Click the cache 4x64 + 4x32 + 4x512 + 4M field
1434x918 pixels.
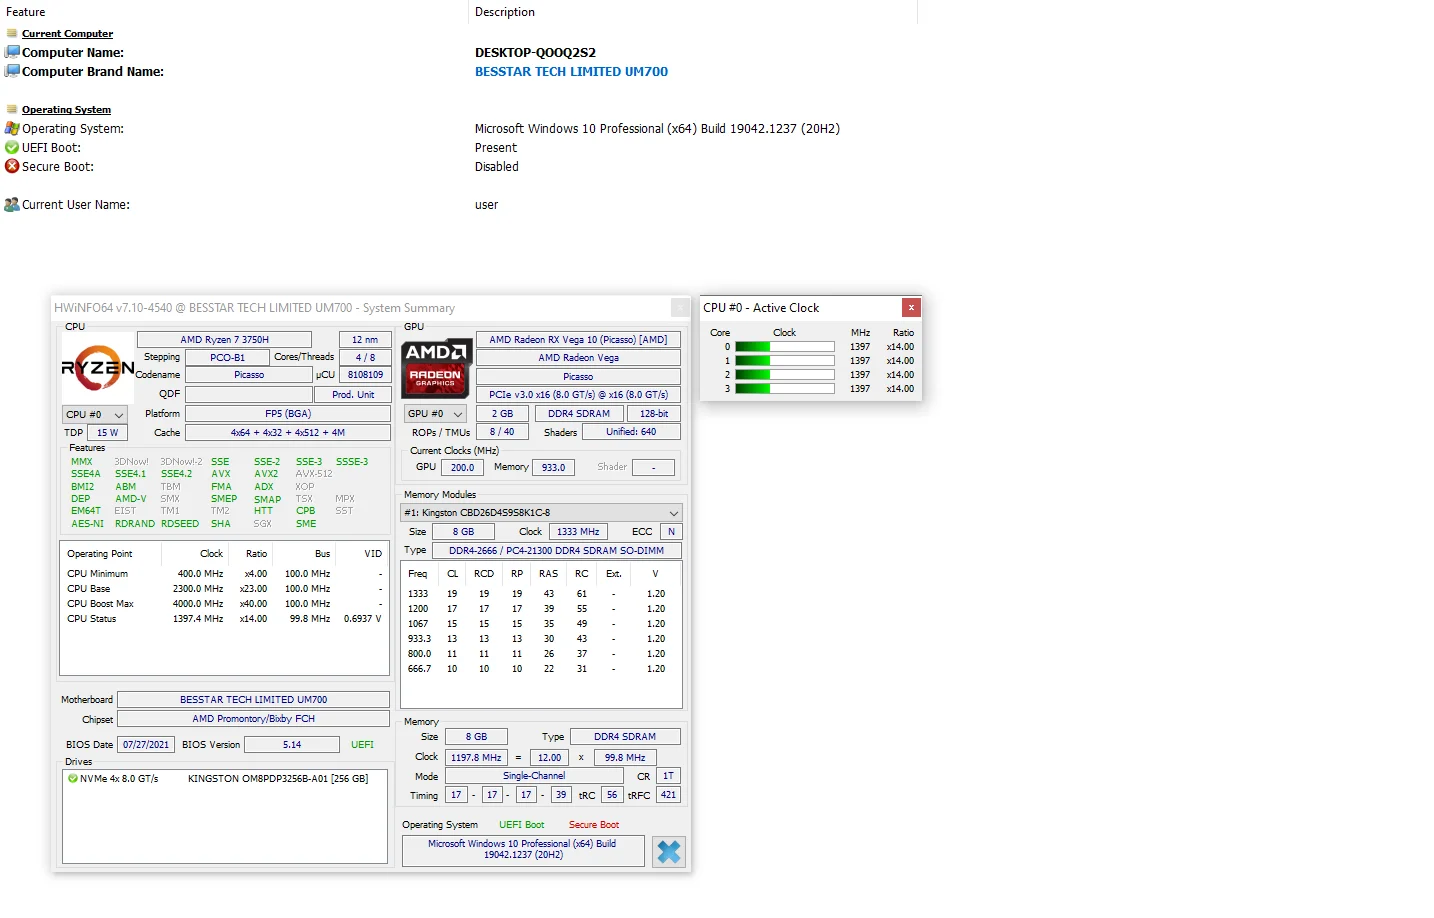click(288, 433)
